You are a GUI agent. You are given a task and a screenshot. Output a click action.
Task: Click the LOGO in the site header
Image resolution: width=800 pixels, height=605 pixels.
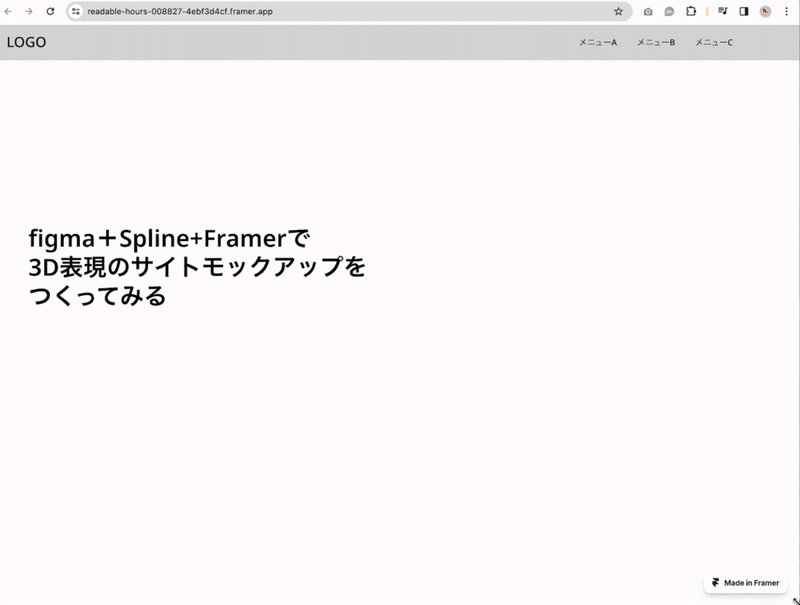coord(27,42)
